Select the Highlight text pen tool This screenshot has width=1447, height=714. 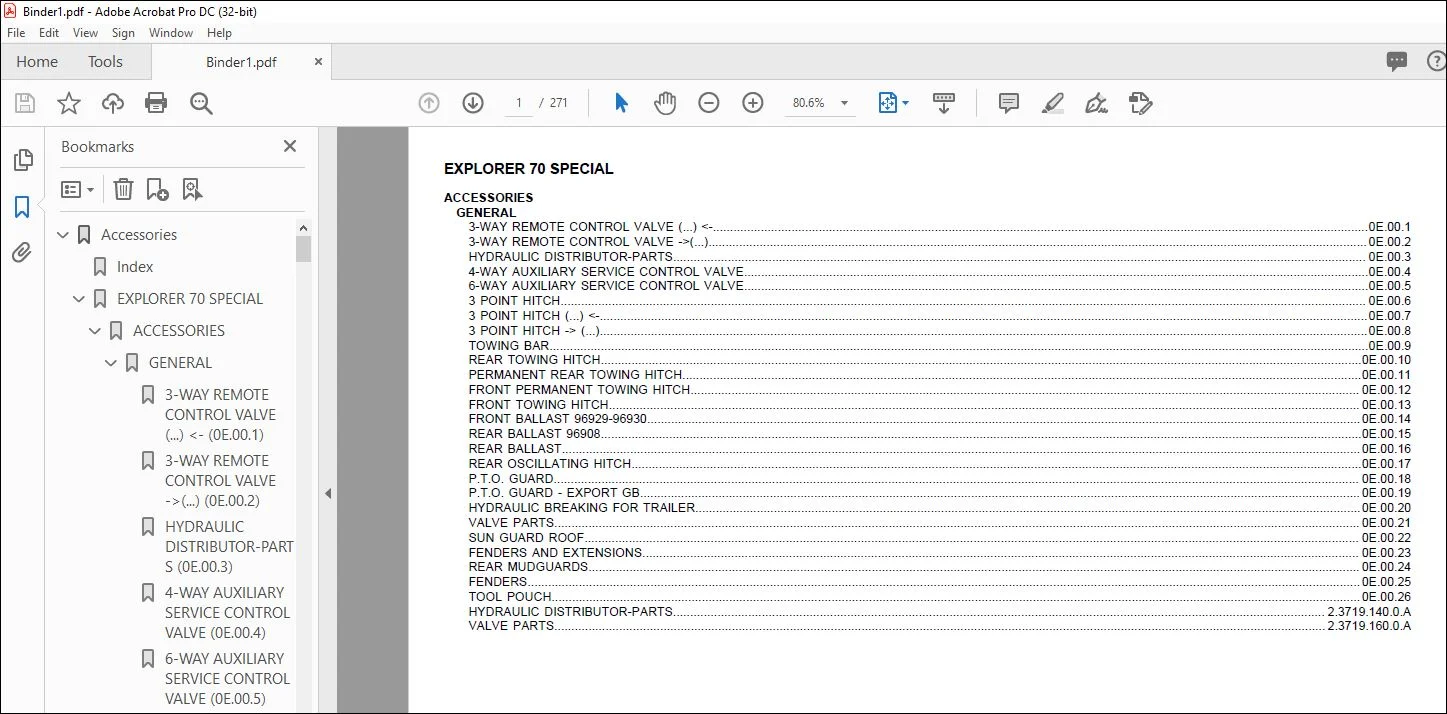pos(1052,103)
